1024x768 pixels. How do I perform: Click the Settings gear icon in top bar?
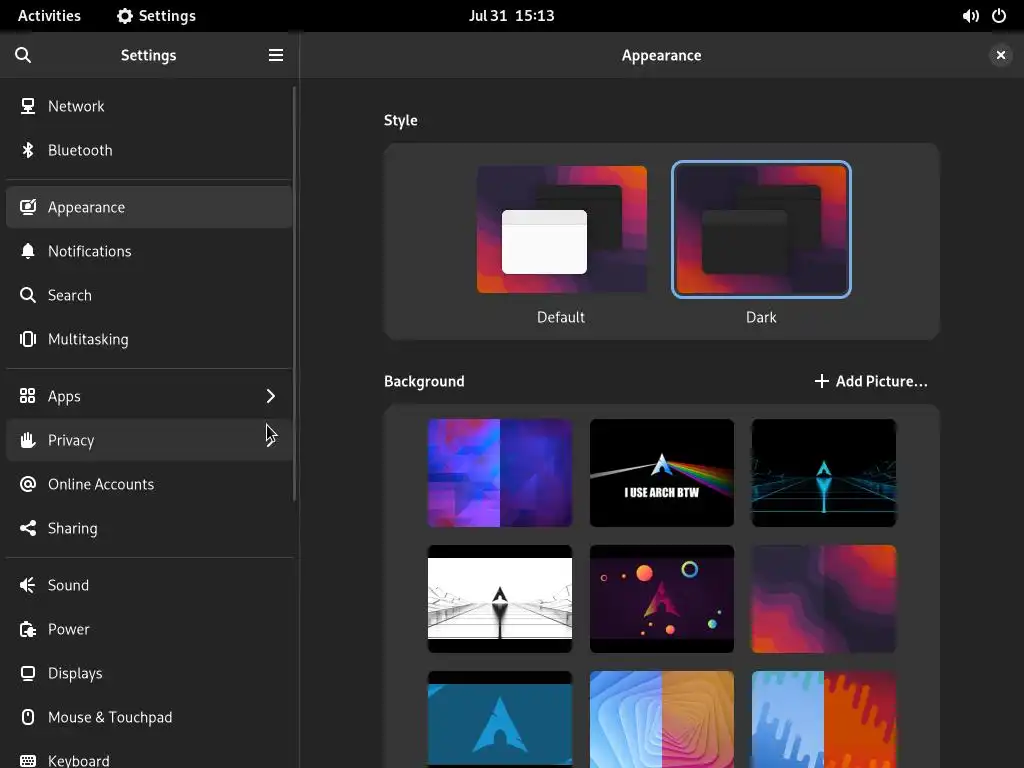click(x=125, y=16)
